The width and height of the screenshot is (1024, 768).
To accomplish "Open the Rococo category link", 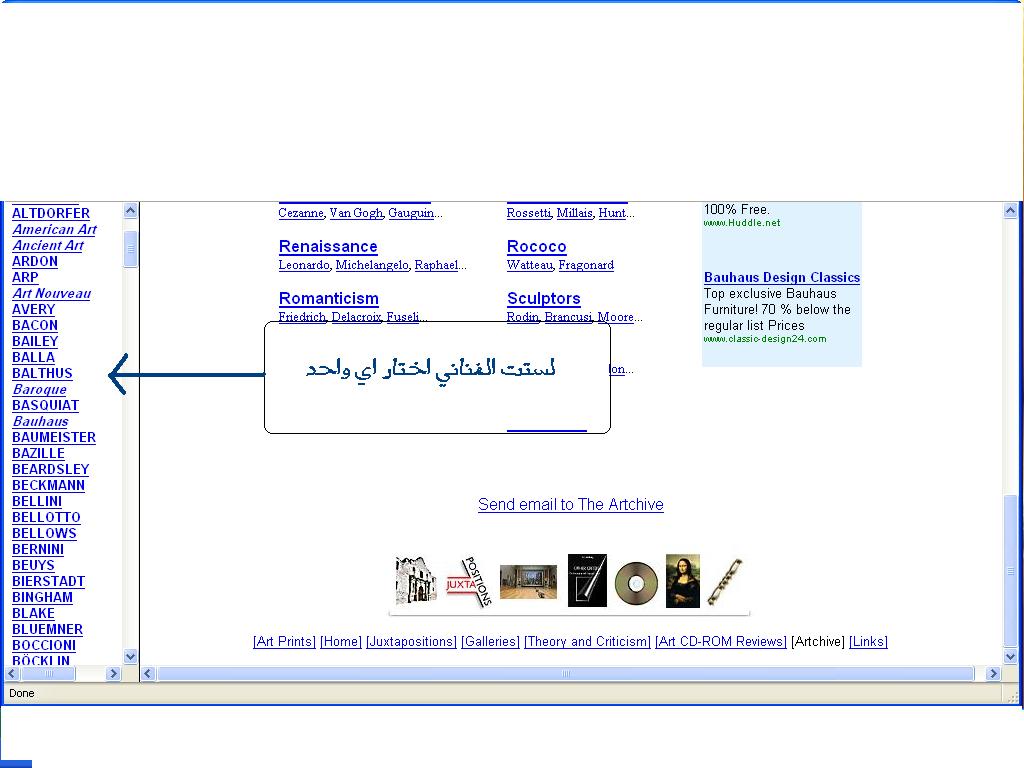I will [x=537, y=247].
